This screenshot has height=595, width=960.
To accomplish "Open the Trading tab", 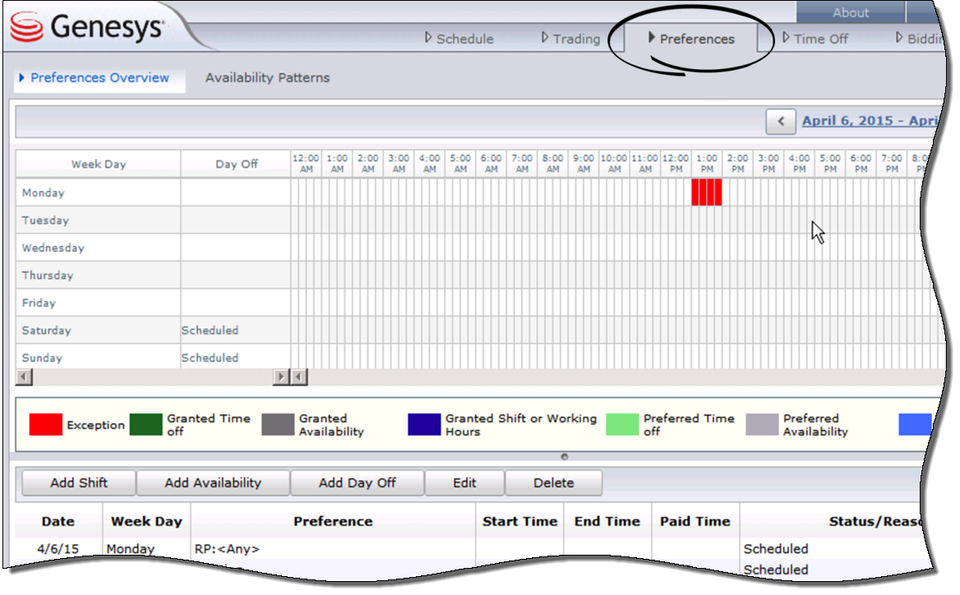I will click(x=571, y=39).
